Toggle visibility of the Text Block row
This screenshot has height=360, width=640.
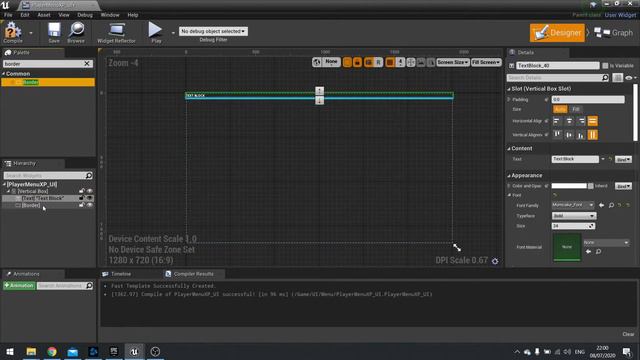coord(90,198)
